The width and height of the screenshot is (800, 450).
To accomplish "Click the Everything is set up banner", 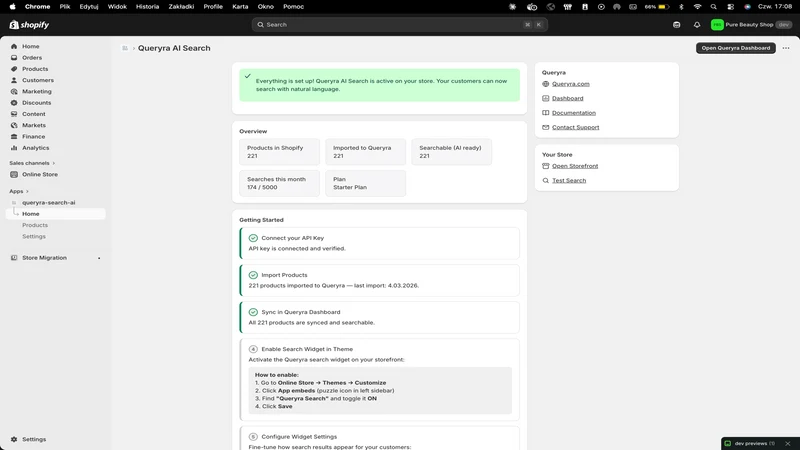I will point(380,85).
